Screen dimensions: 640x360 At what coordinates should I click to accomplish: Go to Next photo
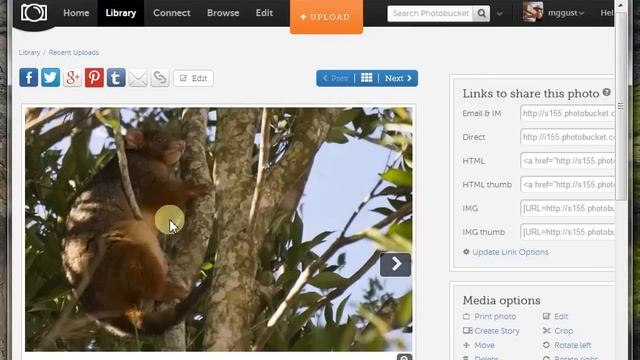398,78
